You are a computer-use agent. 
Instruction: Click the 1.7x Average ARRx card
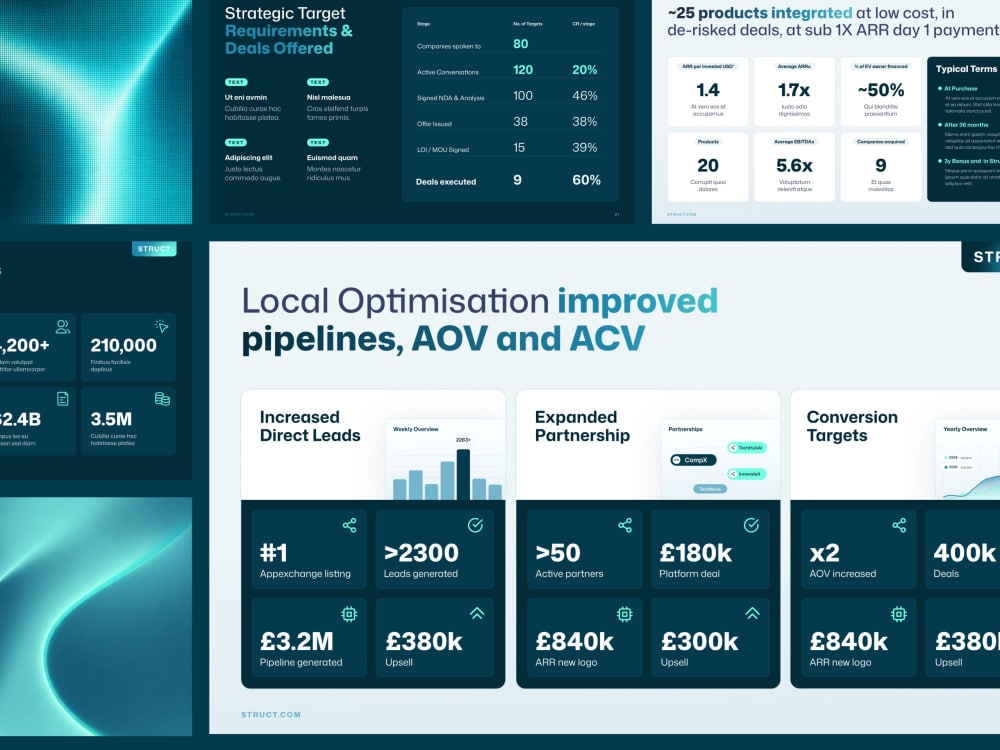pyautogui.click(x=794, y=92)
